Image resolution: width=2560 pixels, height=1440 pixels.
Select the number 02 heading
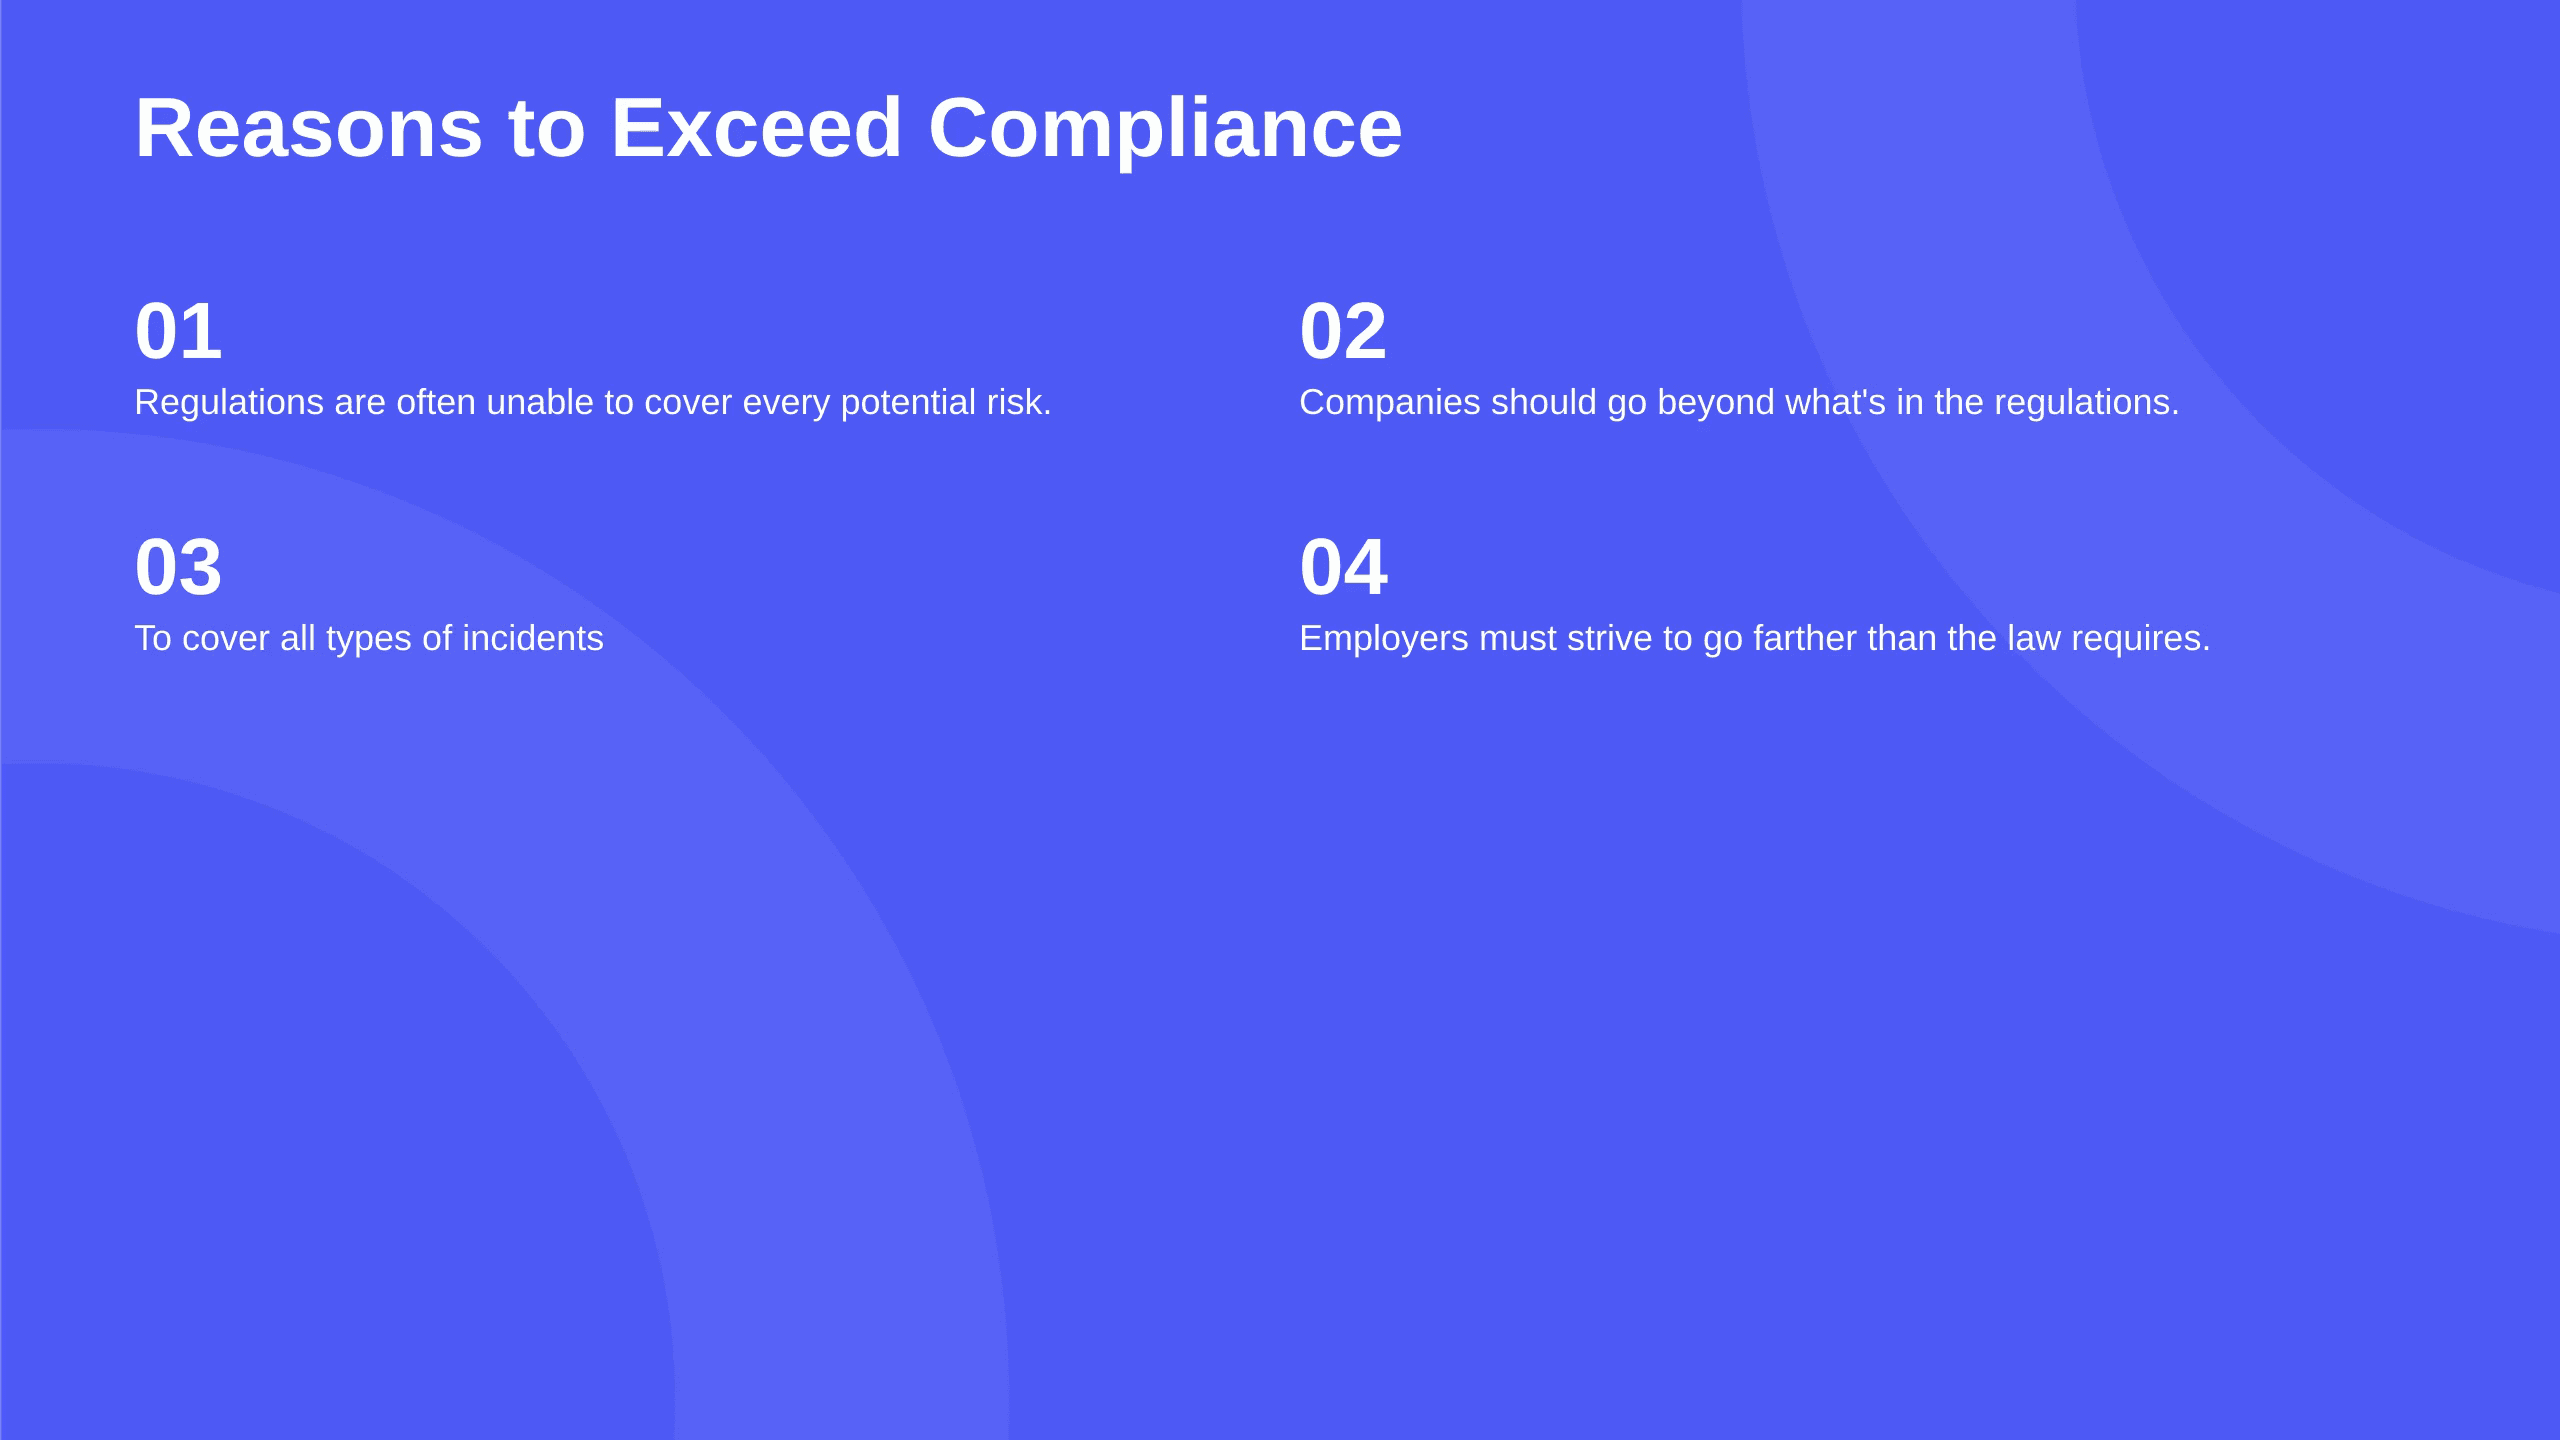point(1343,332)
